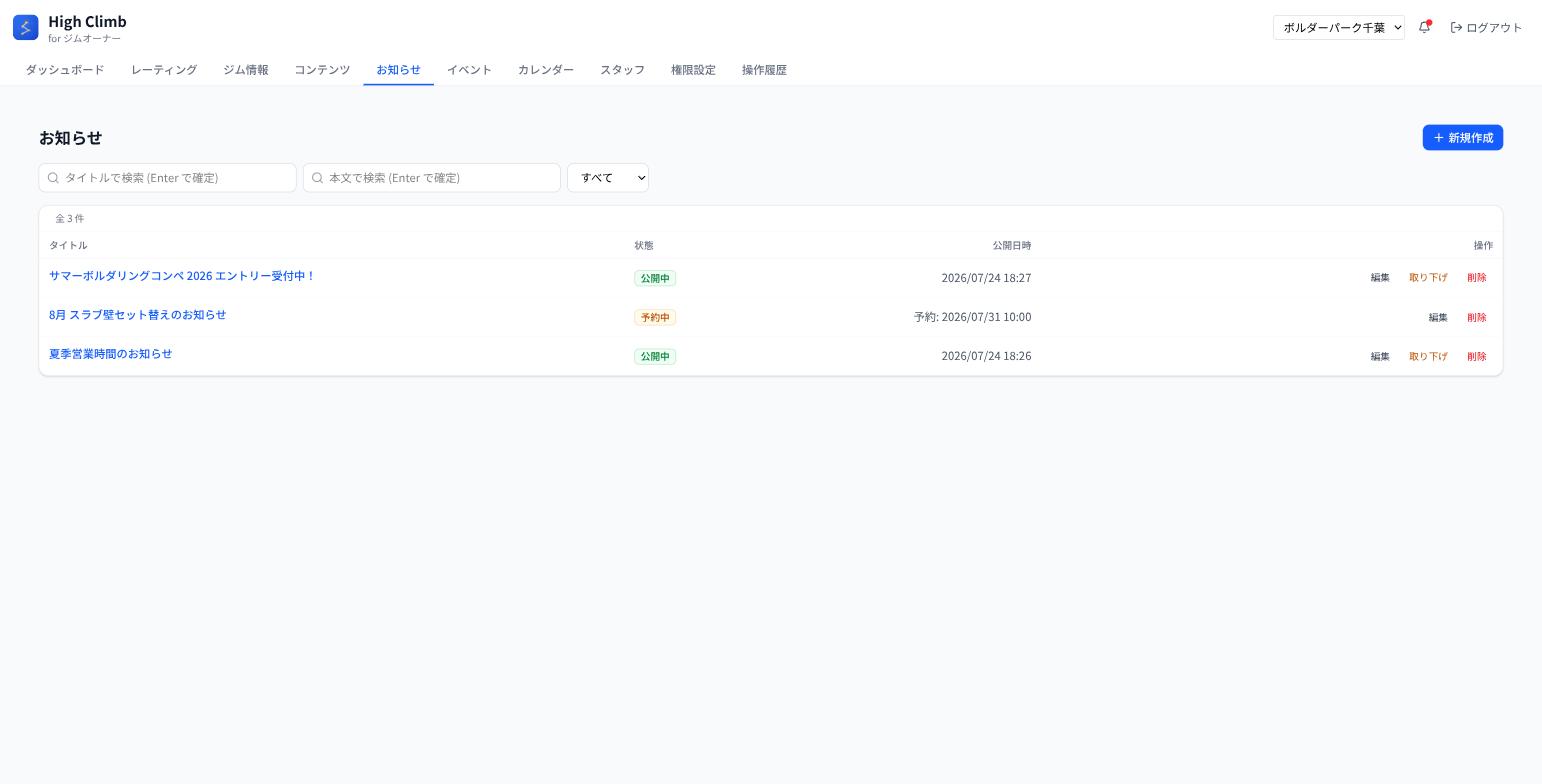Viewport: 1542px width, 784px height.
Task: Click 取り下げ for 夏季営業時間 row
Action: click(1428, 357)
